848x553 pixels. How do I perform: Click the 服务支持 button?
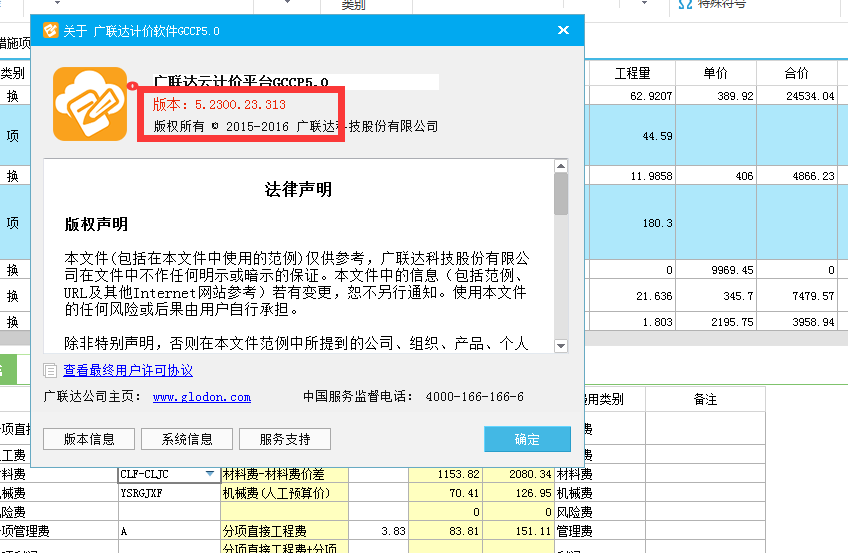coord(284,439)
